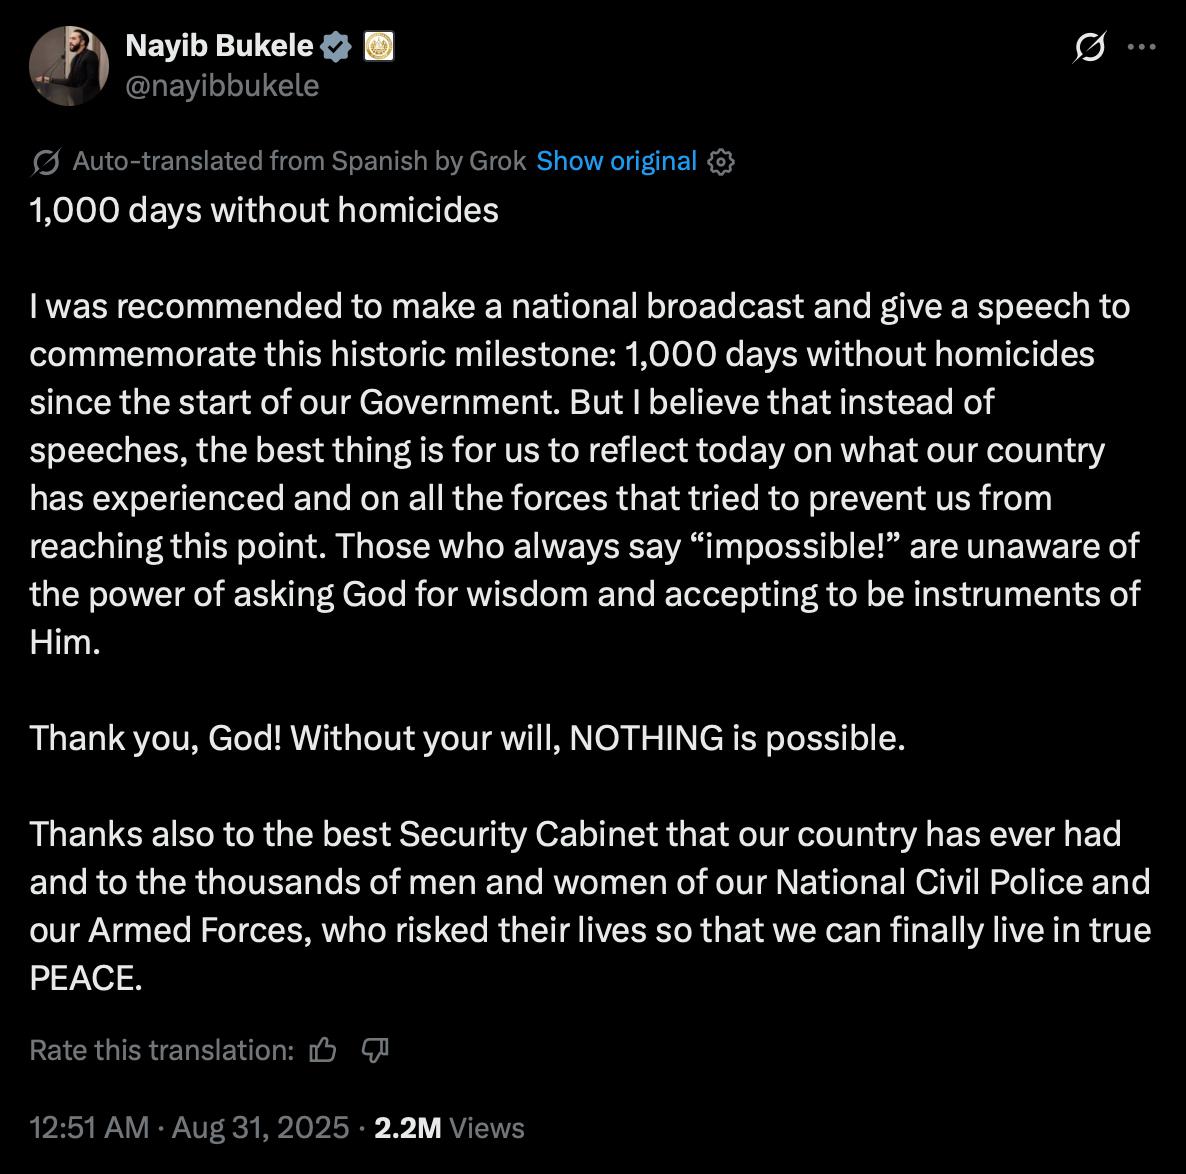
Task: Click the government affiliation emblem badge
Action: [378, 47]
